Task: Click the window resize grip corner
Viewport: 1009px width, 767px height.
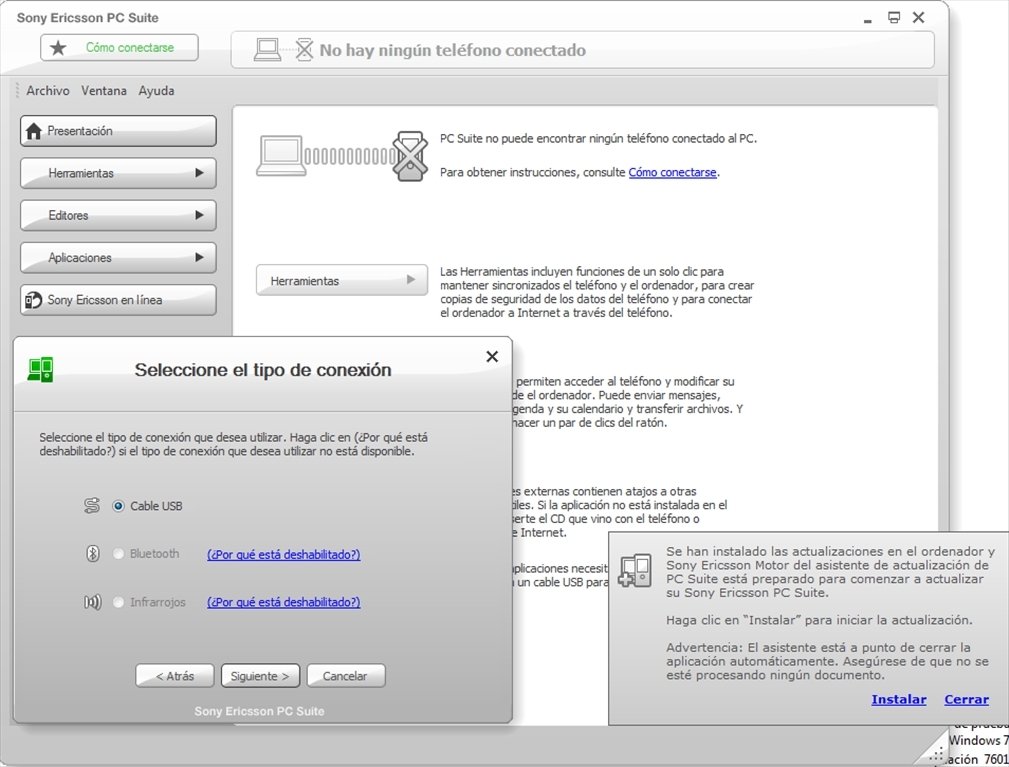Action: point(937,754)
